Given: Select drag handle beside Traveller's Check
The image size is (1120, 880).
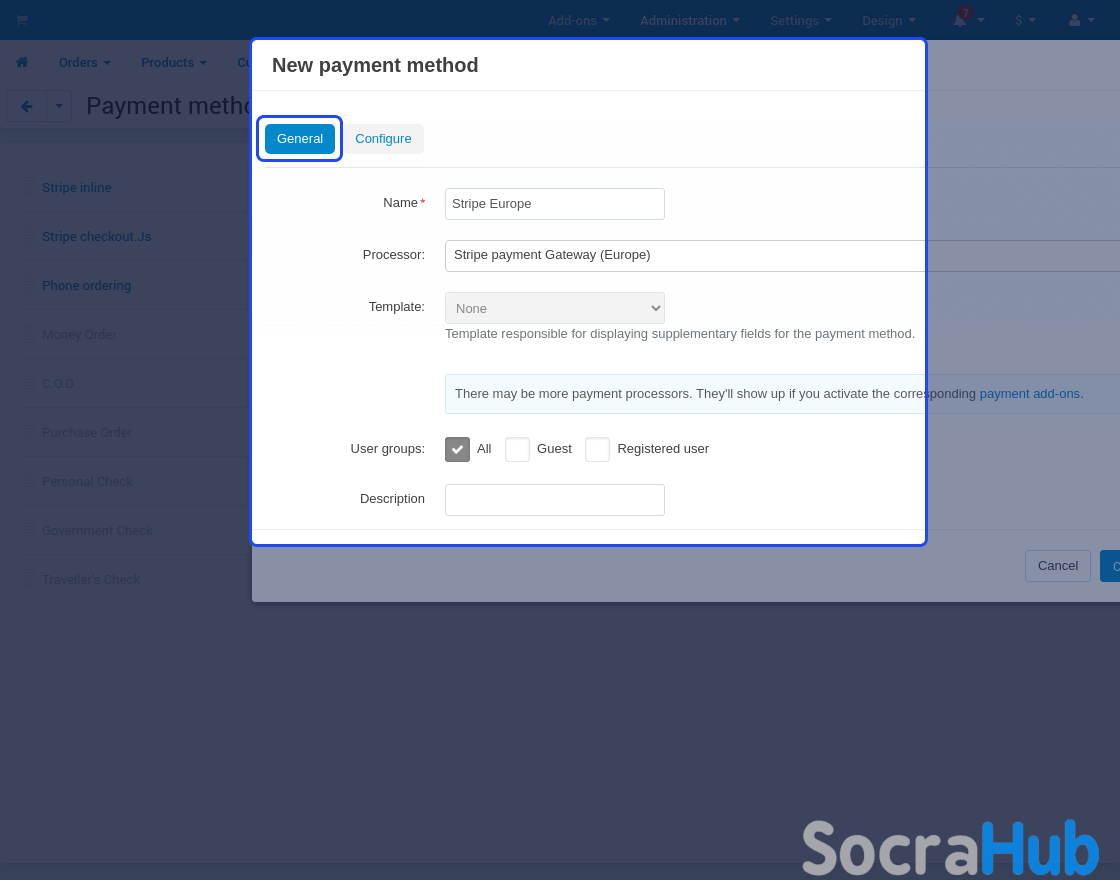Looking at the screenshot, I should tap(31, 579).
